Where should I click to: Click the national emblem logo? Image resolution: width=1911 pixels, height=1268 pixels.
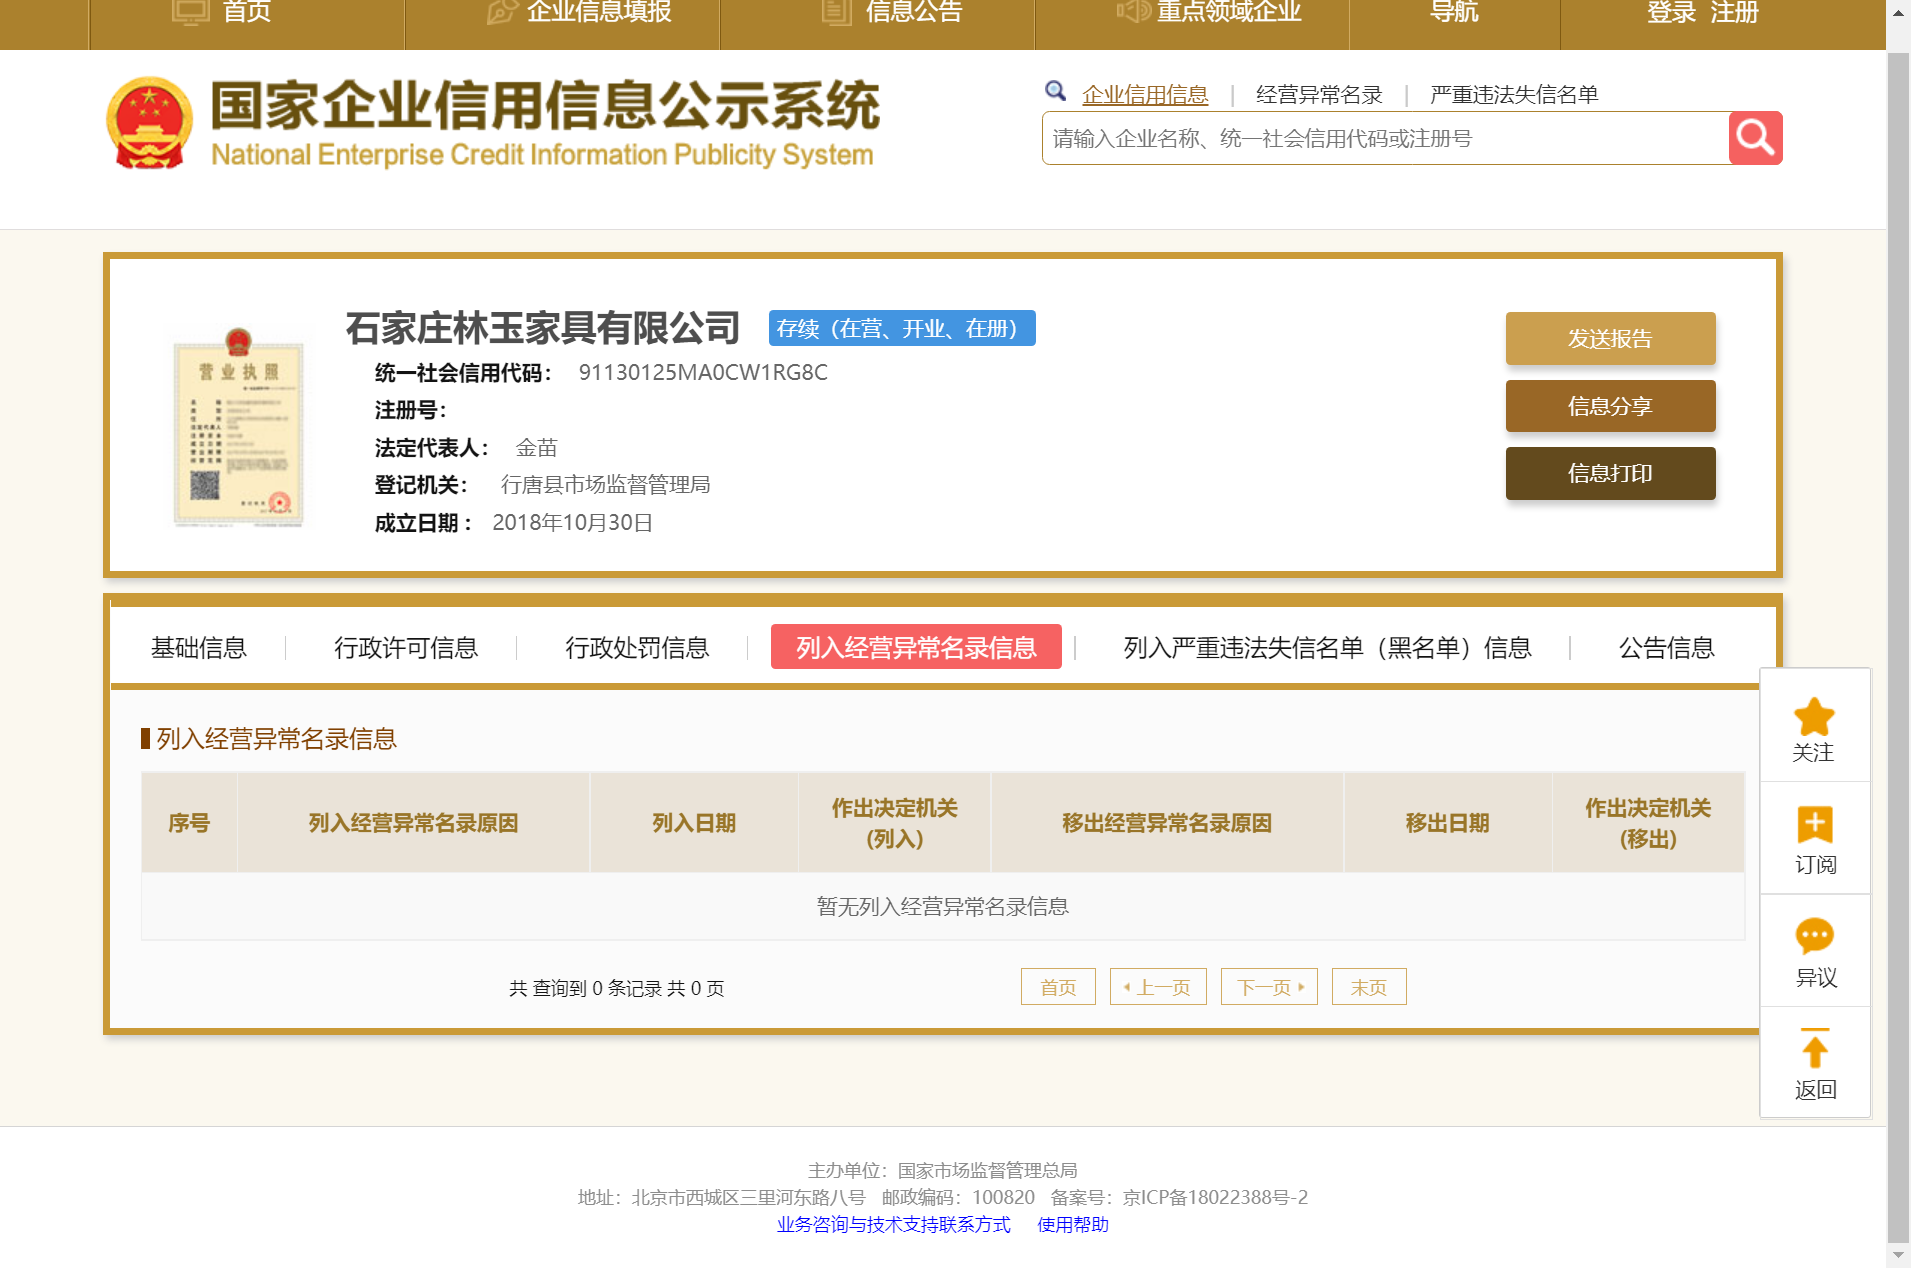[x=149, y=123]
